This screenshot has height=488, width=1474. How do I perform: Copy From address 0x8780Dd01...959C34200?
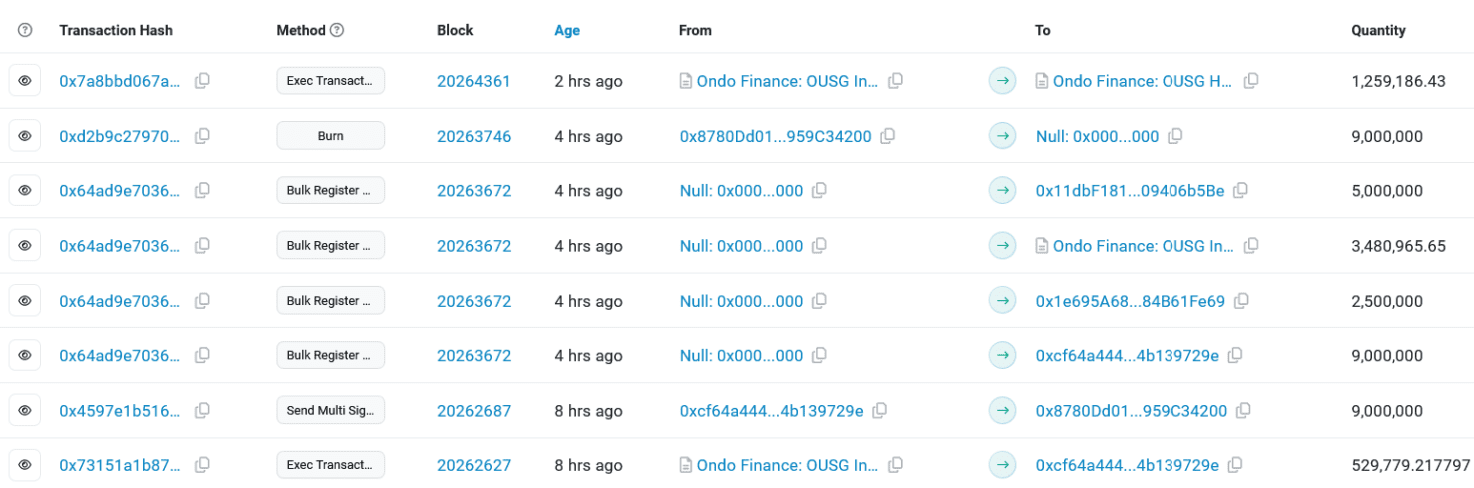pyautogui.click(x=888, y=136)
